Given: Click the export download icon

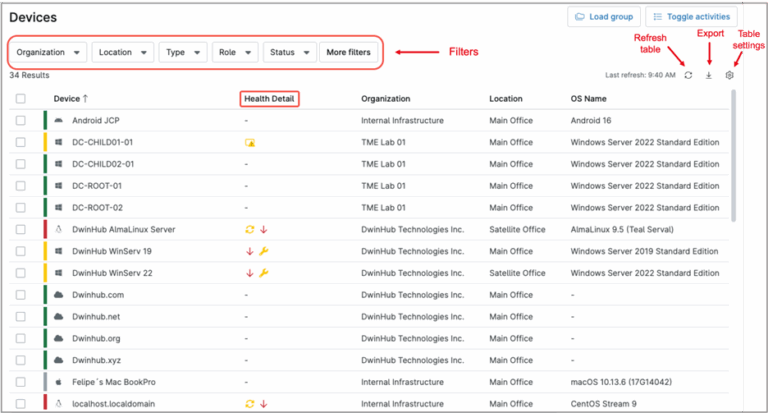Looking at the screenshot, I should point(709,75).
